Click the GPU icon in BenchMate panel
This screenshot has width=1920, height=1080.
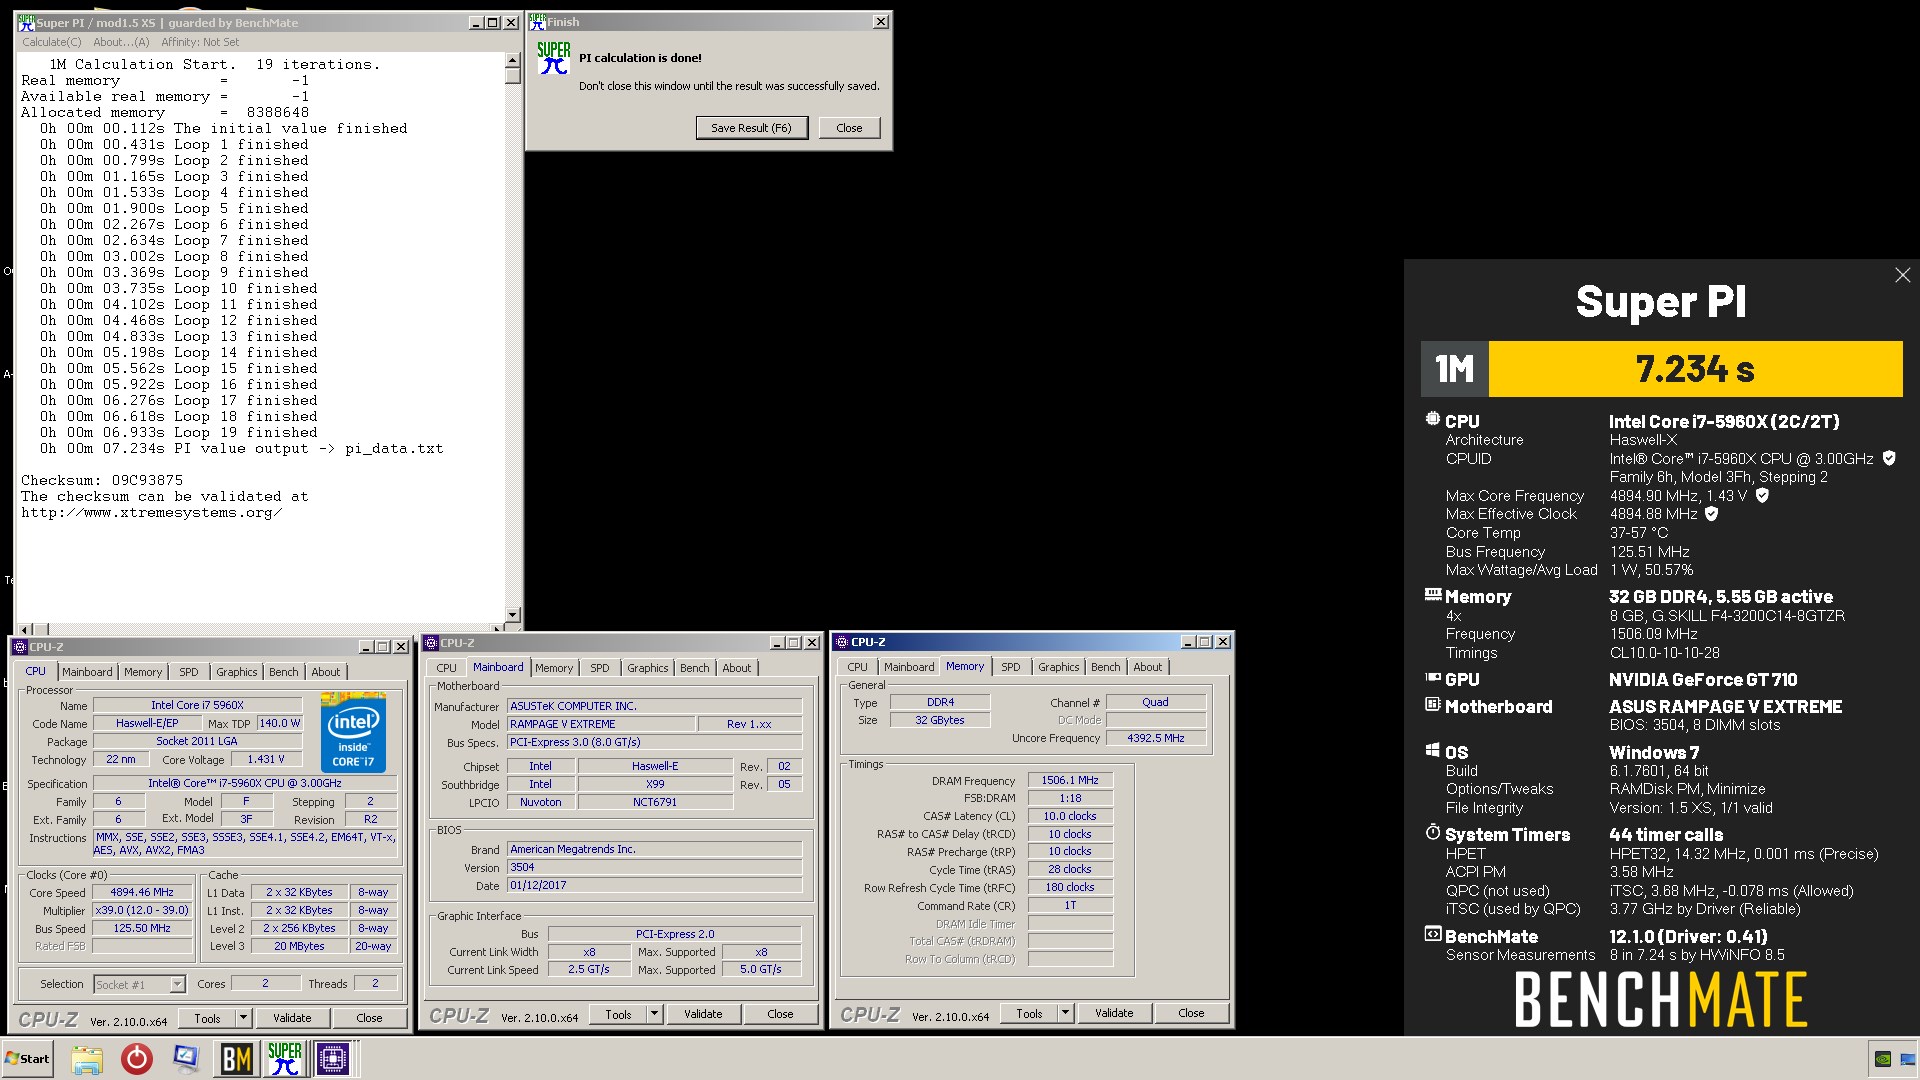tap(1432, 677)
